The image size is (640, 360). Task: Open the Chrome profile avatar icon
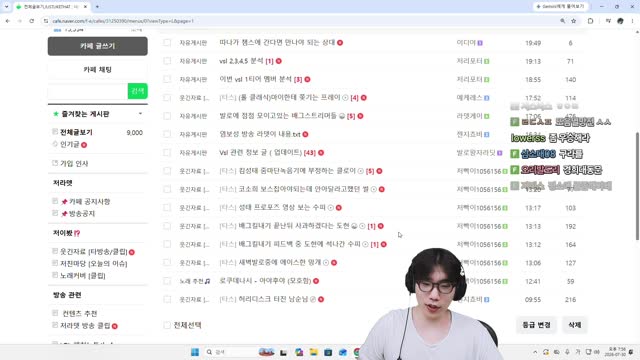620,21
